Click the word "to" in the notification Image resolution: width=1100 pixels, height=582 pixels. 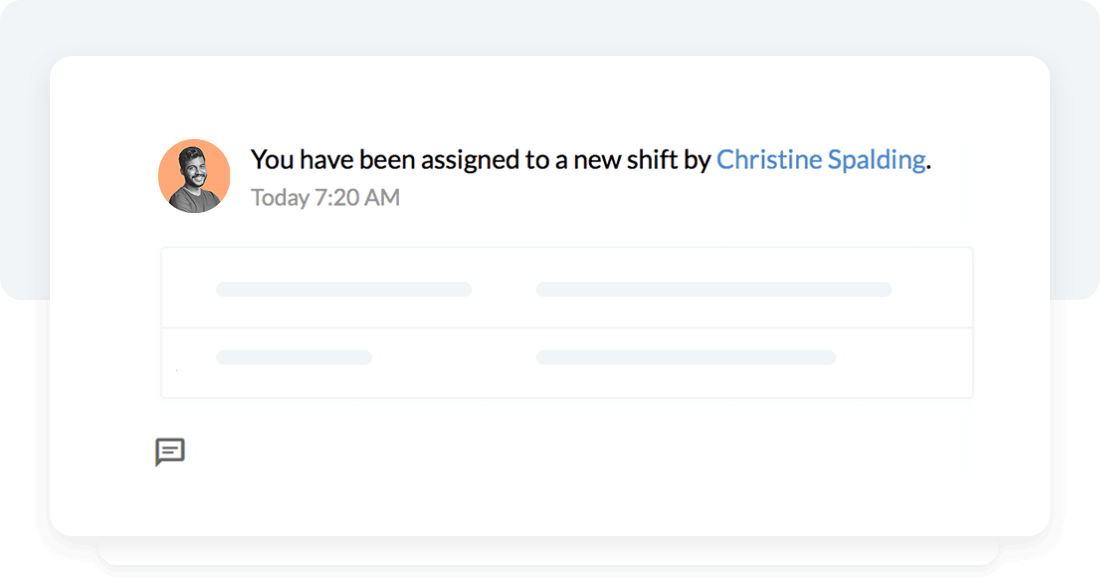click(x=537, y=160)
